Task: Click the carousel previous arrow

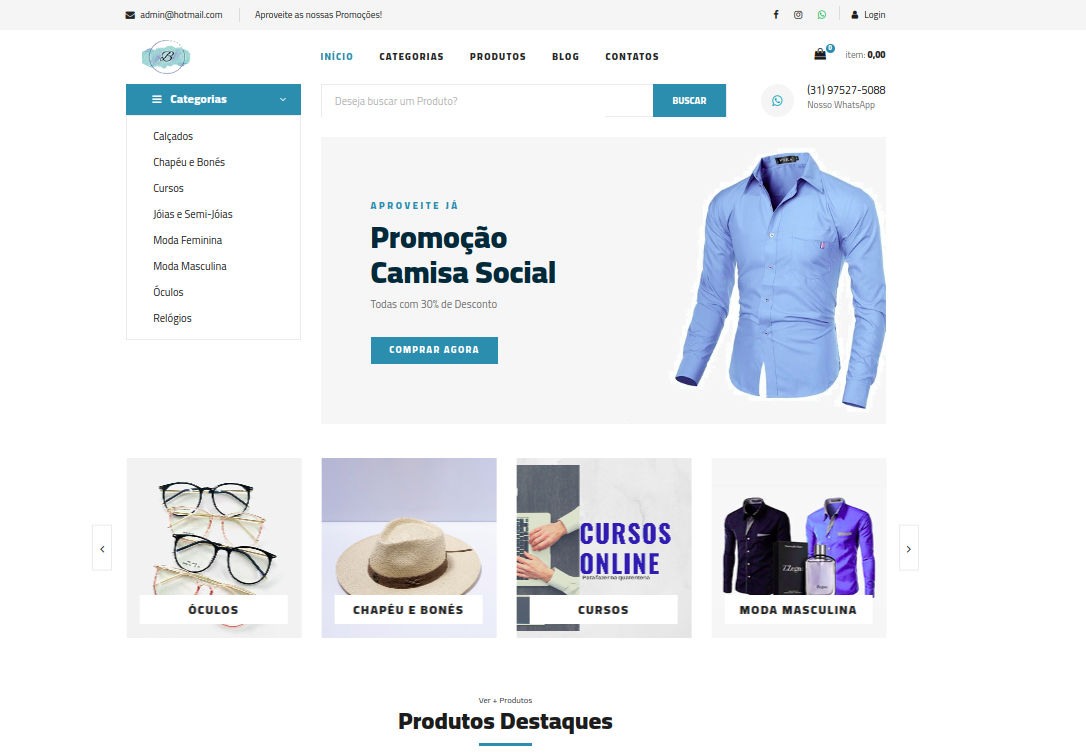Action: 102,548
